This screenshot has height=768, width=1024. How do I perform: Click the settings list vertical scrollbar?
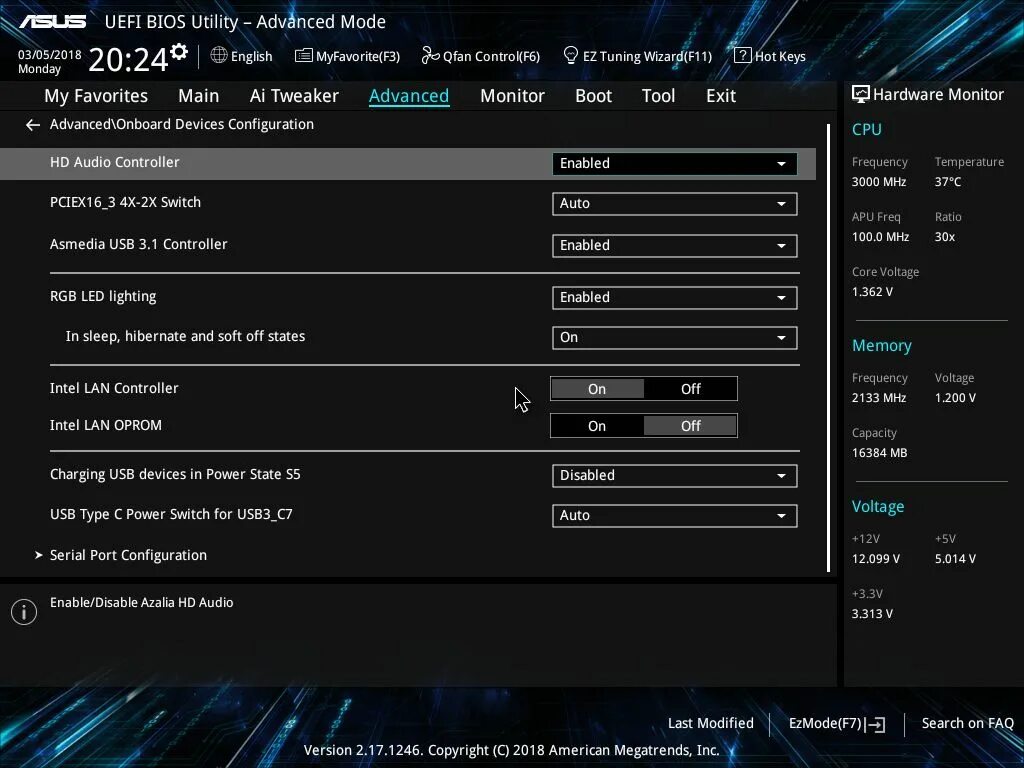(829, 348)
